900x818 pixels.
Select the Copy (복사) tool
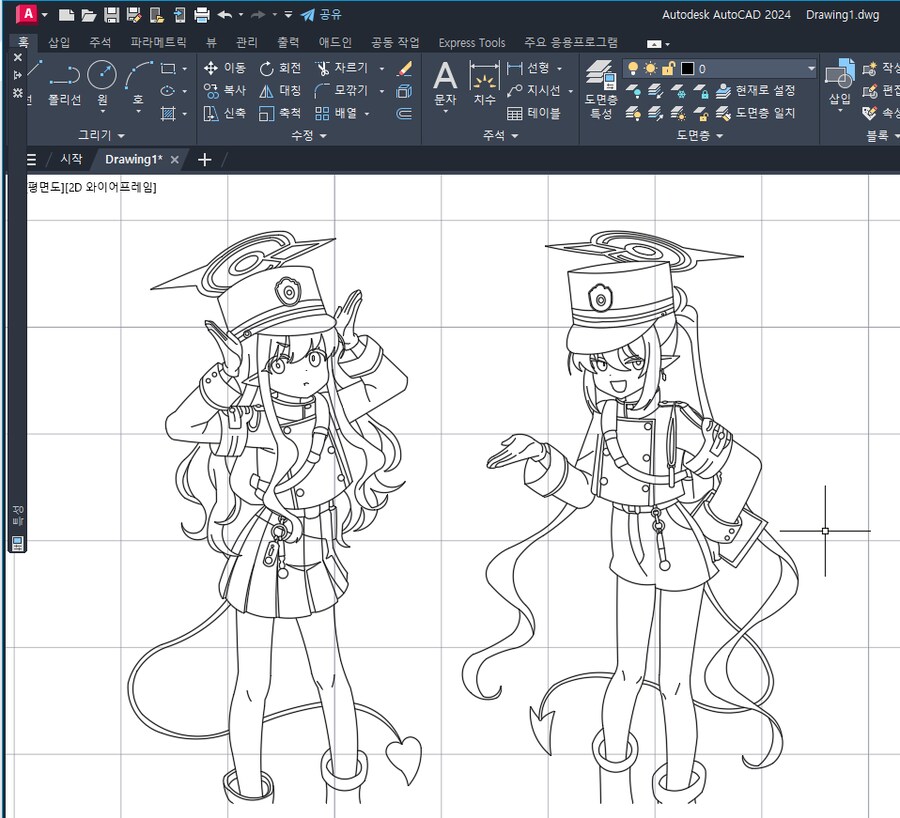click(225, 91)
